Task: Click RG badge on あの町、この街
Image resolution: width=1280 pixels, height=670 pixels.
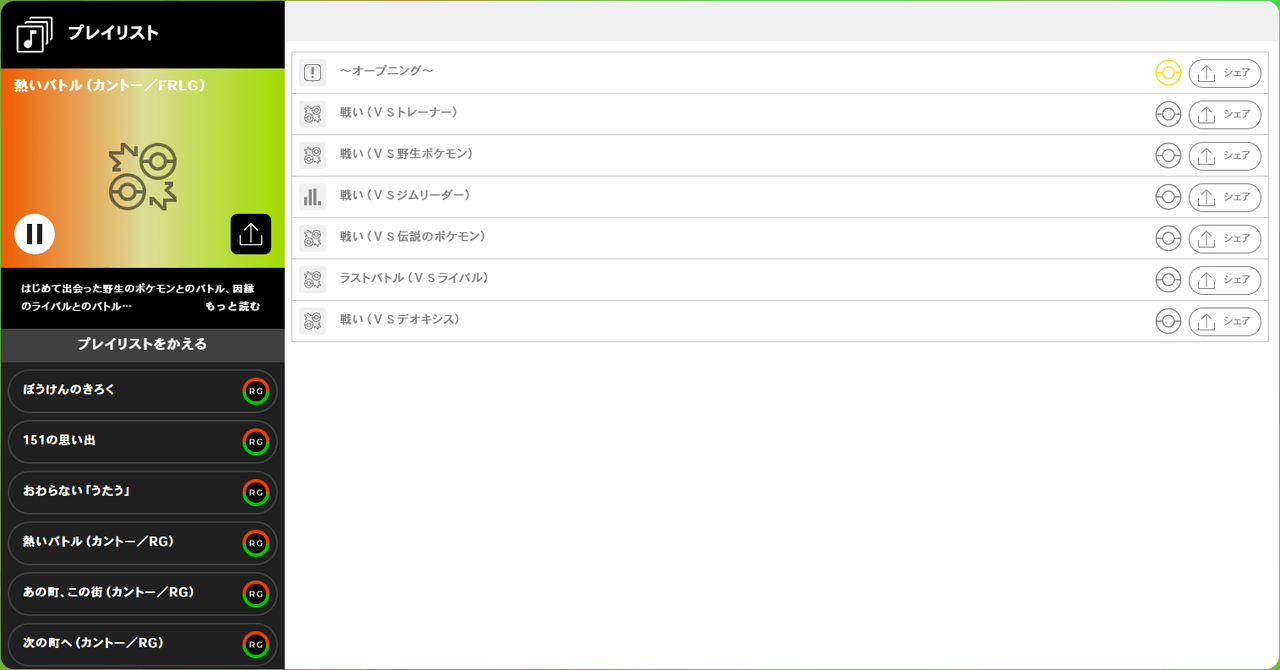Action: pos(256,594)
